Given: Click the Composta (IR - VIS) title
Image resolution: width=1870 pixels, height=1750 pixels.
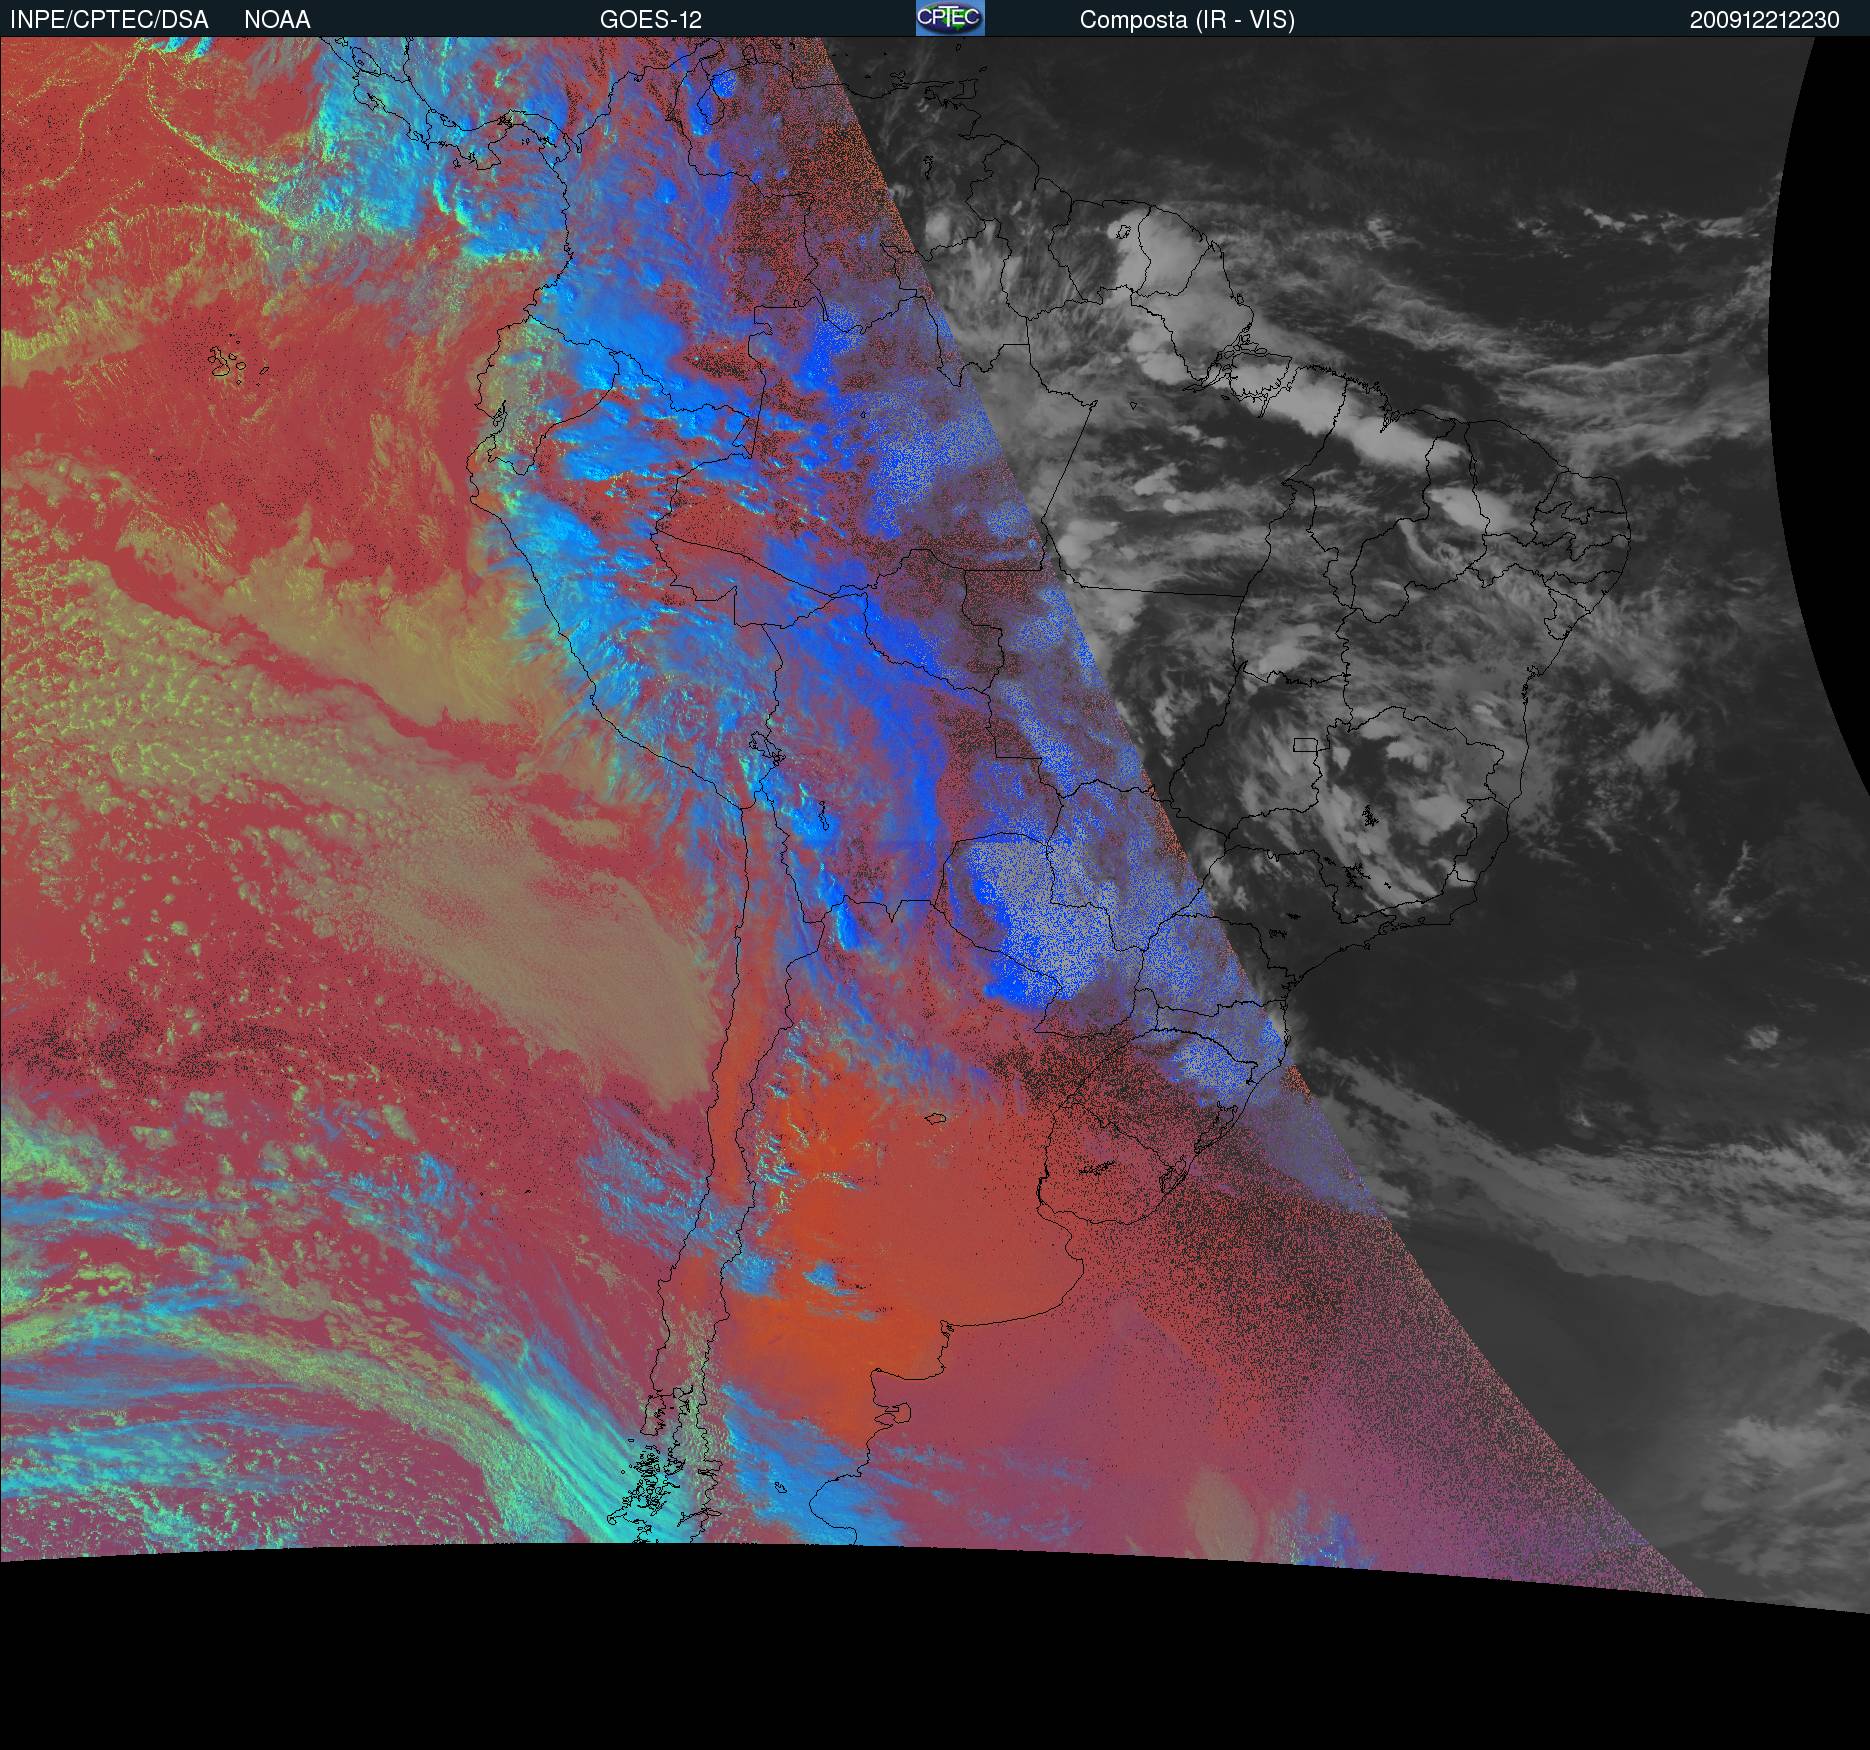Looking at the screenshot, I should [1187, 20].
